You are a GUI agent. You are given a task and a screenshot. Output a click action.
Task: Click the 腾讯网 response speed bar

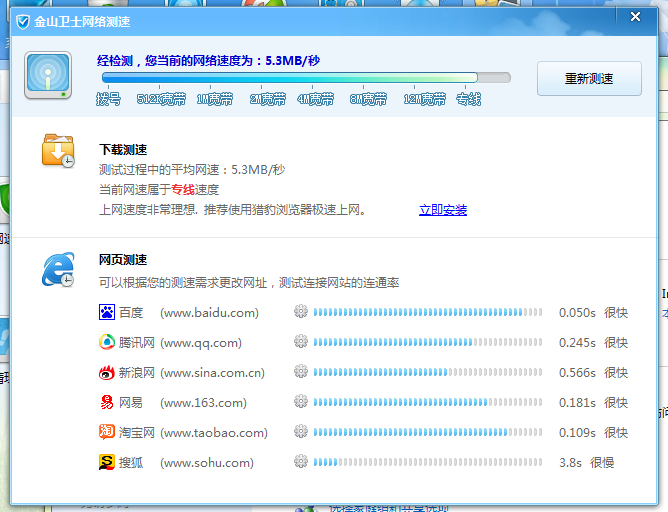tap(428, 342)
